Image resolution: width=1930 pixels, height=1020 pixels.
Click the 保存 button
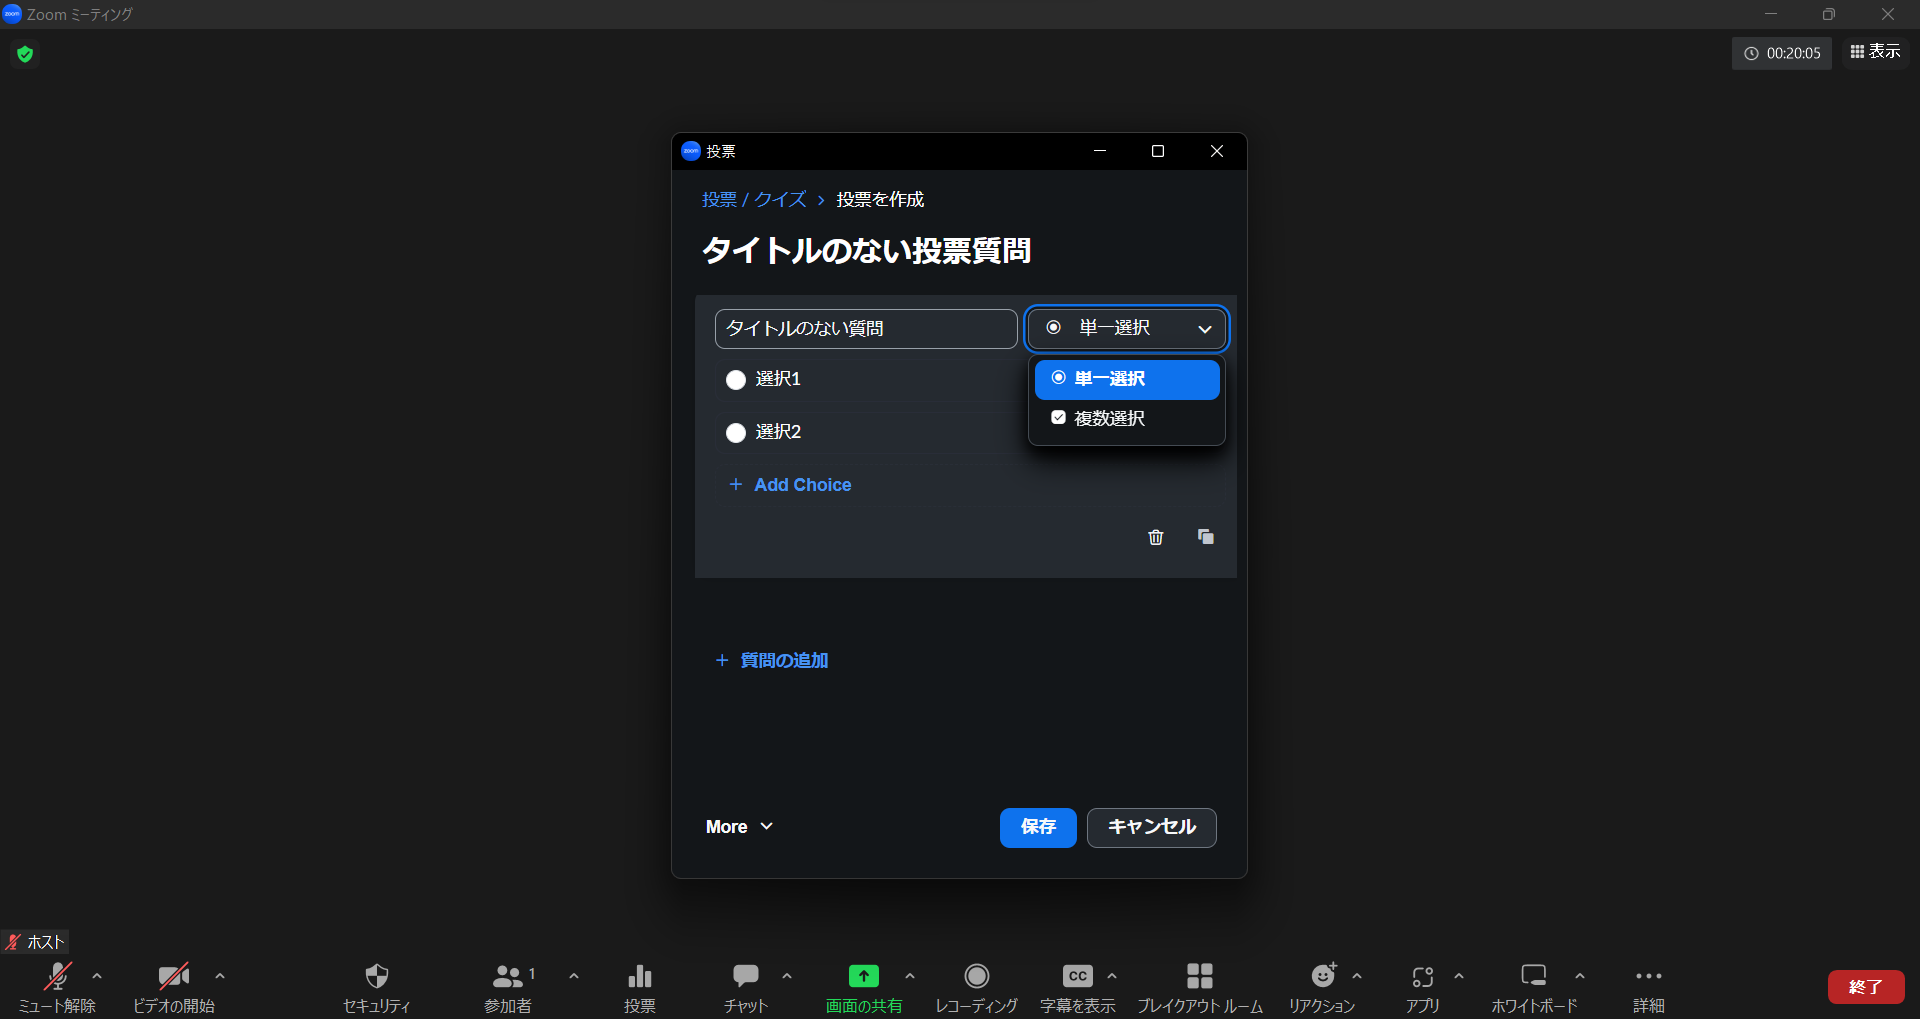[1037, 828]
